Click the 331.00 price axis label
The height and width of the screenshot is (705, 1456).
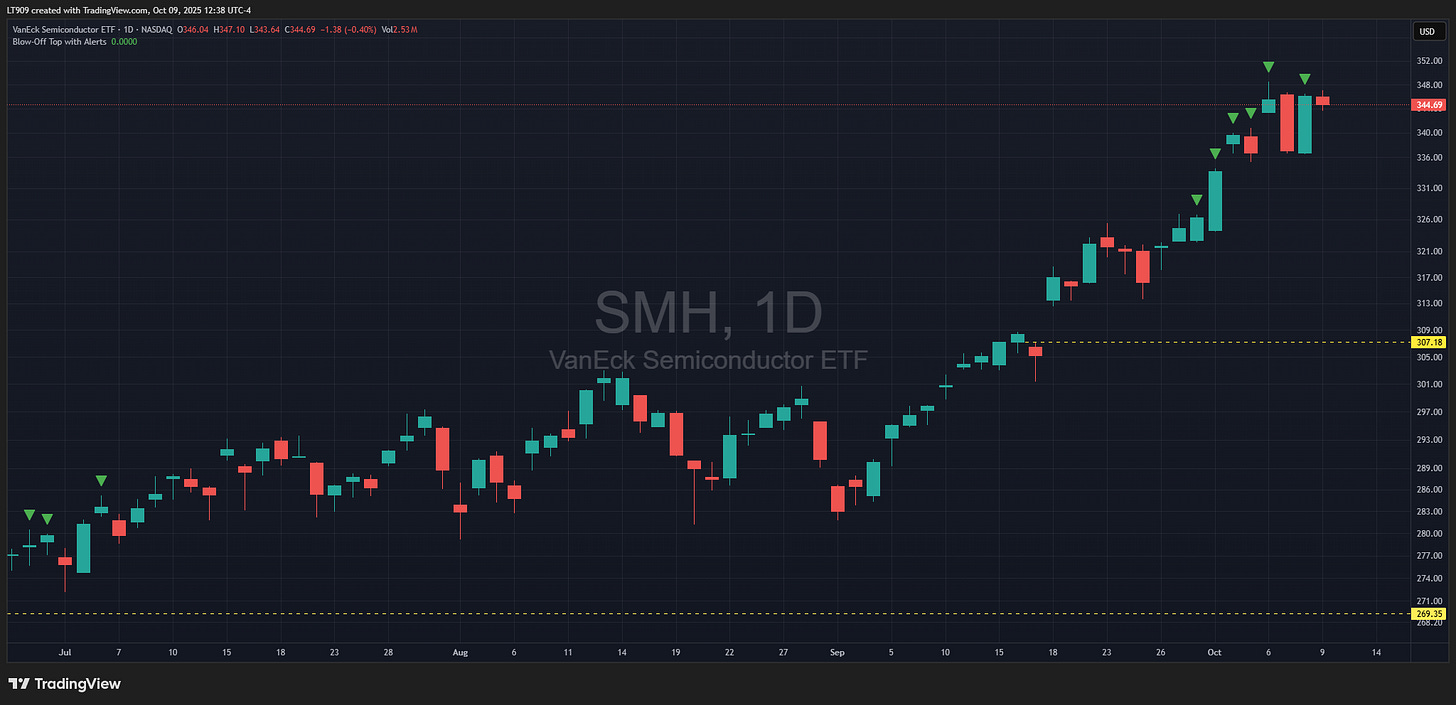(x=1428, y=188)
